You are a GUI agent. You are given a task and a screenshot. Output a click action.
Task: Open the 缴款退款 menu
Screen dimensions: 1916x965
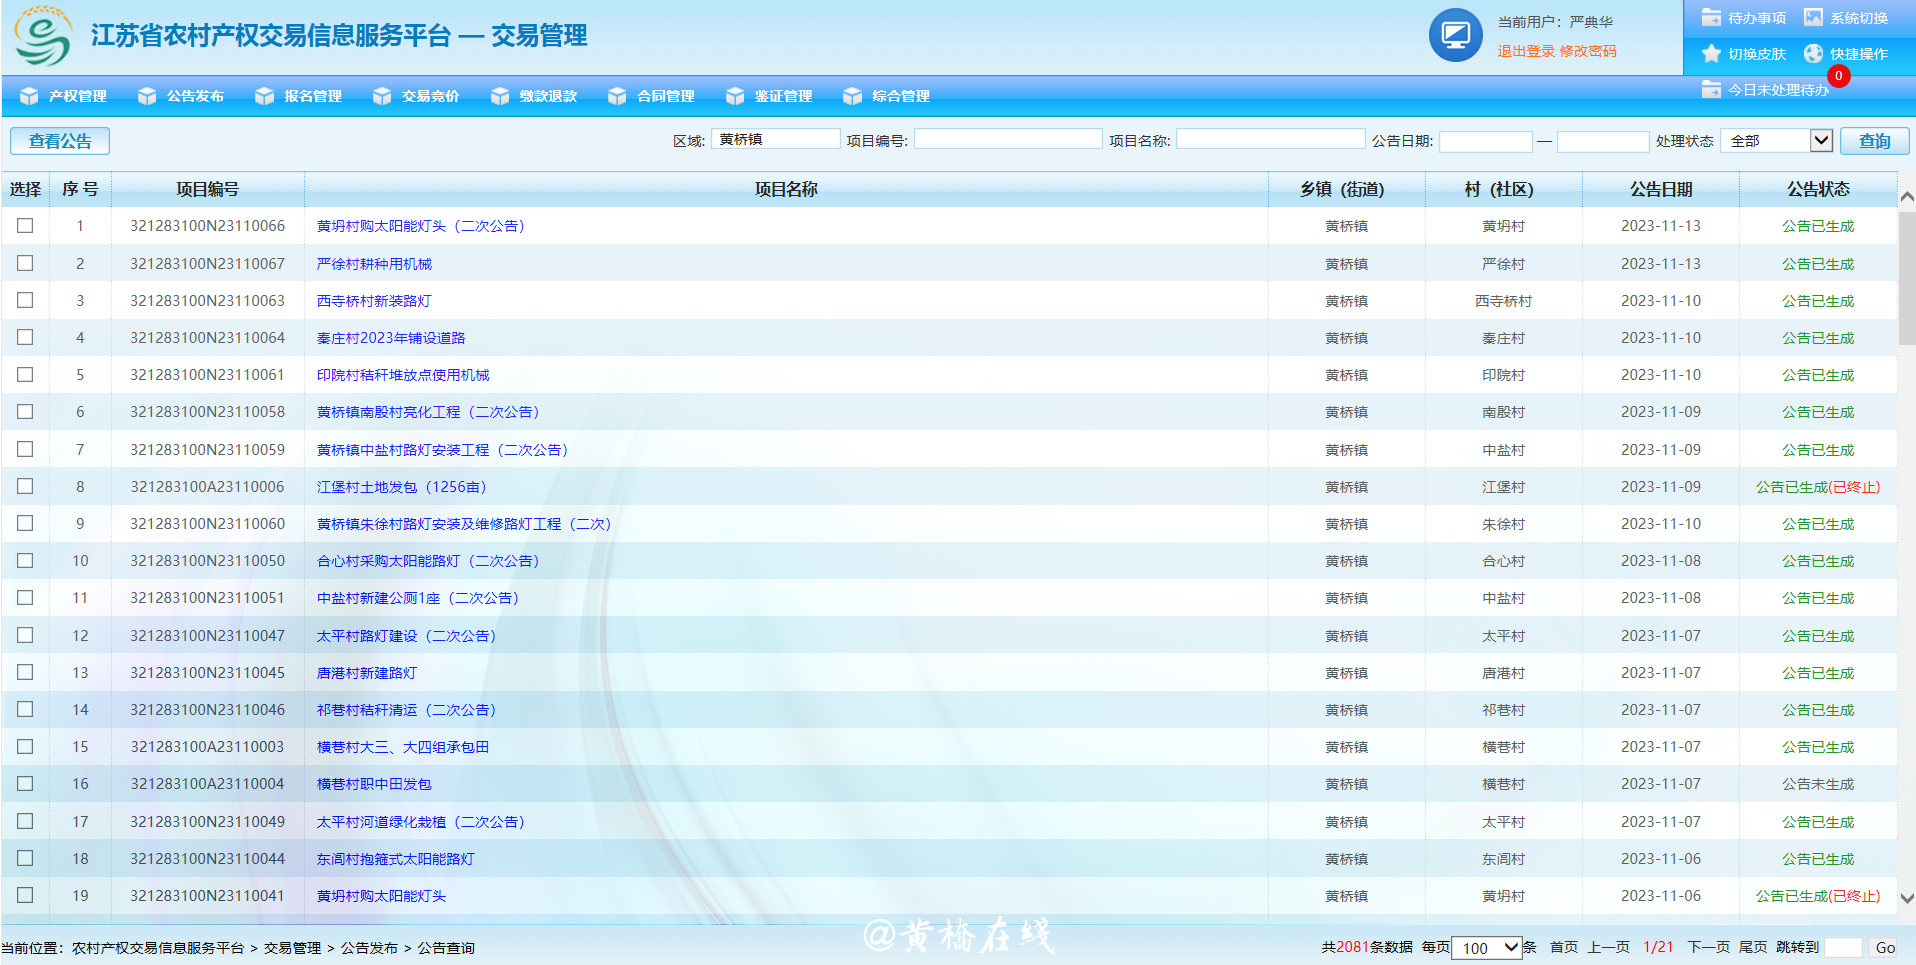(548, 96)
